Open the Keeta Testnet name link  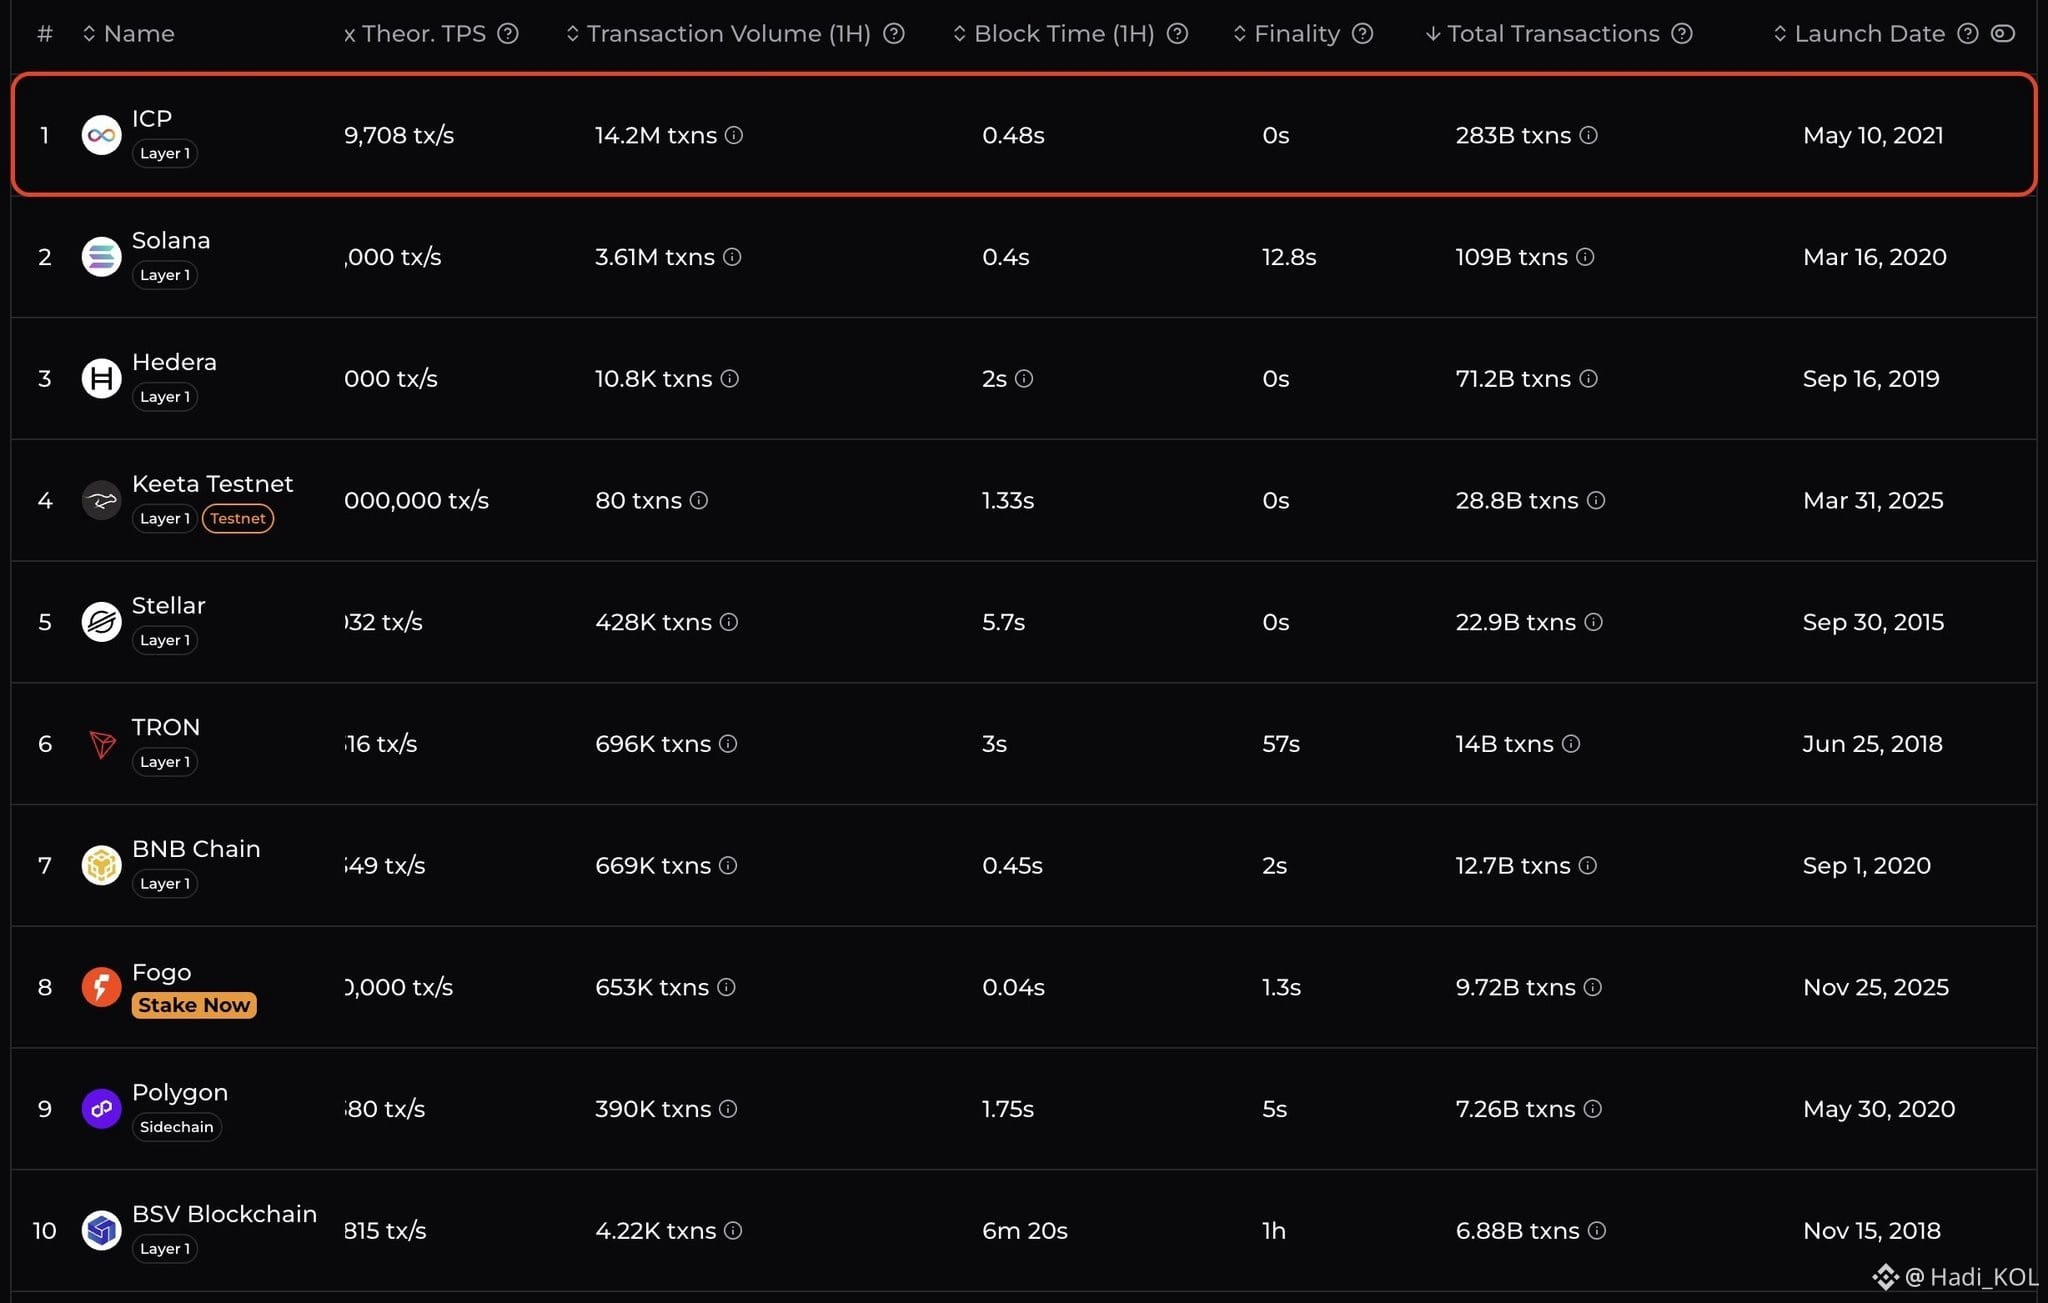[212, 484]
